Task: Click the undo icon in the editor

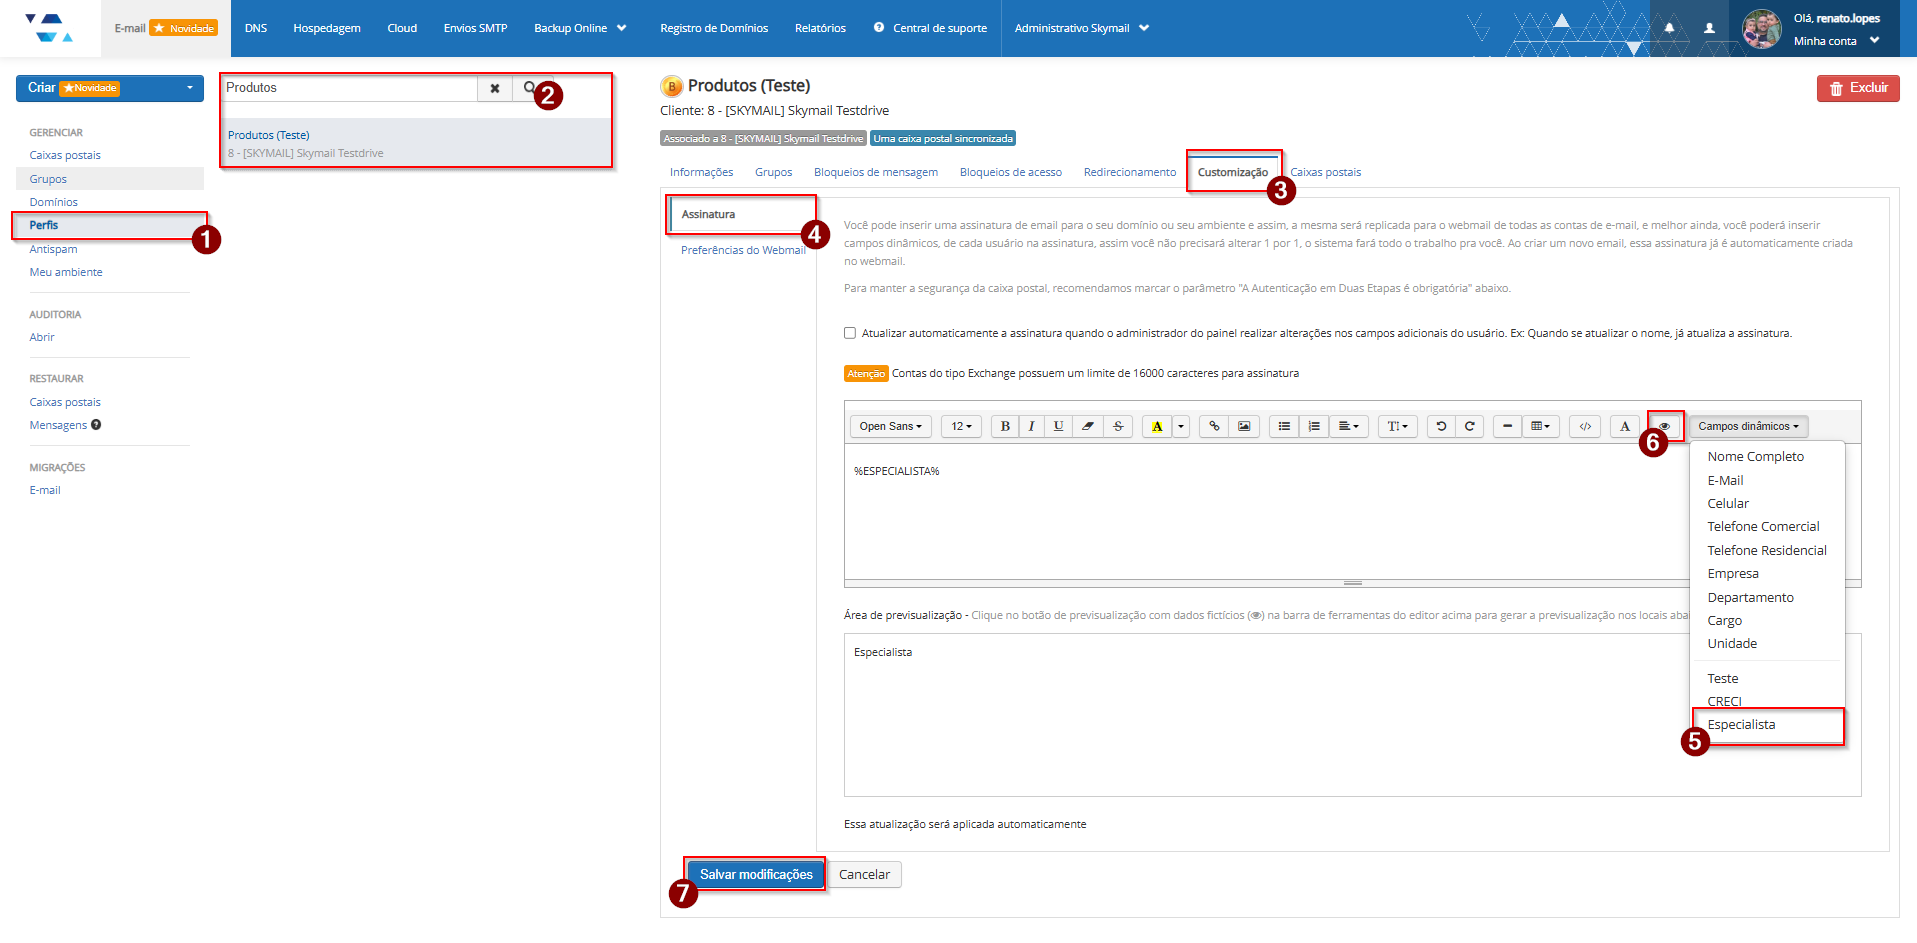Action: pyautogui.click(x=1441, y=426)
